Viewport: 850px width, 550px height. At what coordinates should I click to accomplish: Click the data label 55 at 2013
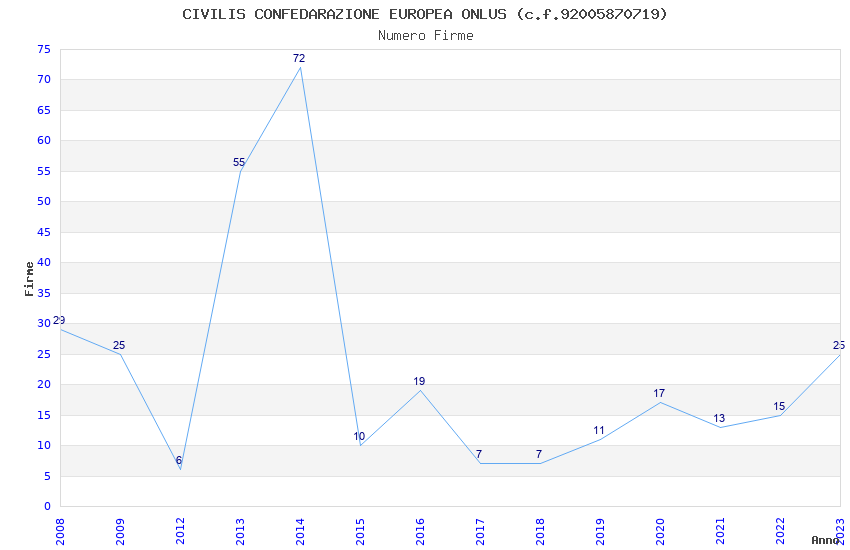point(239,163)
